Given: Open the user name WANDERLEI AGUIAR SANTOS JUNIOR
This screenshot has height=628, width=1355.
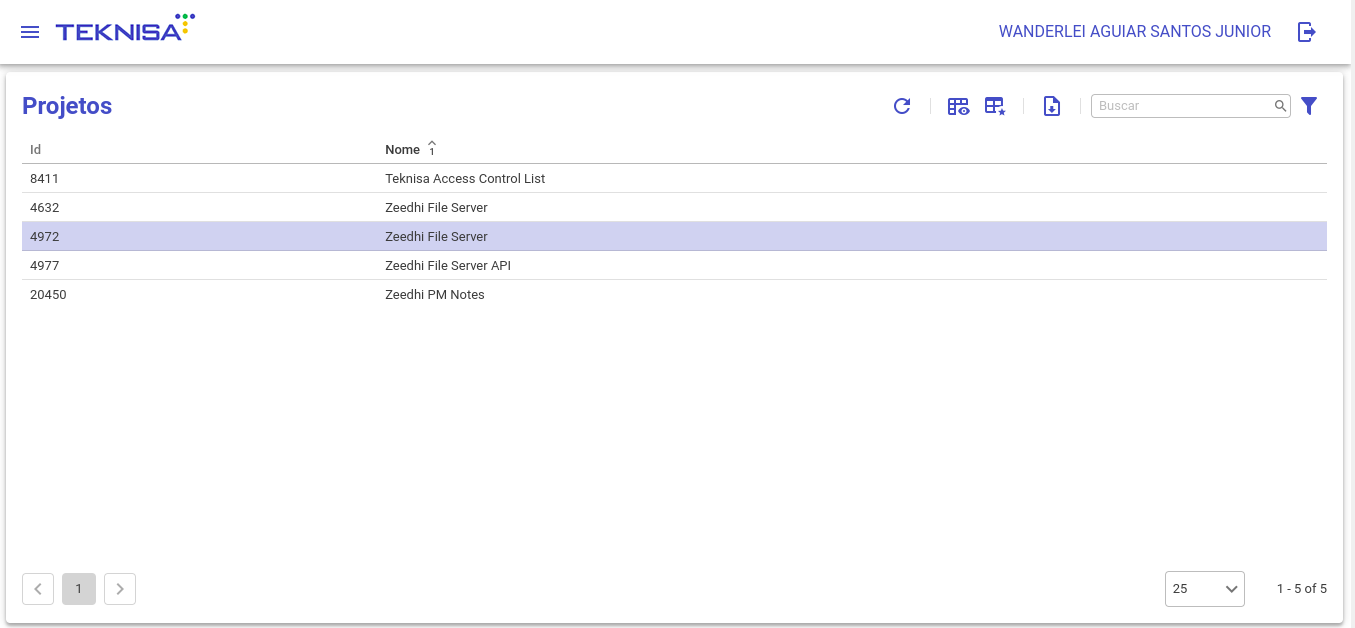Looking at the screenshot, I should pyautogui.click(x=1135, y=32).
